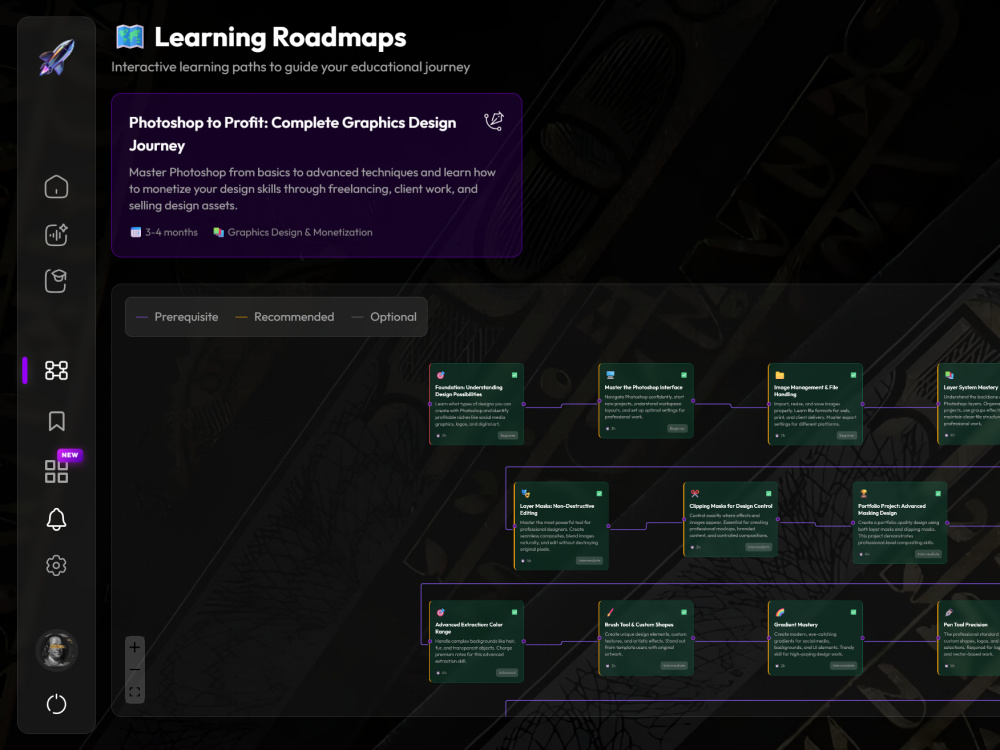Toggle completion checkbox on Foundation: Understanding Design Possibilities
Screen dimensions: 1000x750
click(514, 375)
